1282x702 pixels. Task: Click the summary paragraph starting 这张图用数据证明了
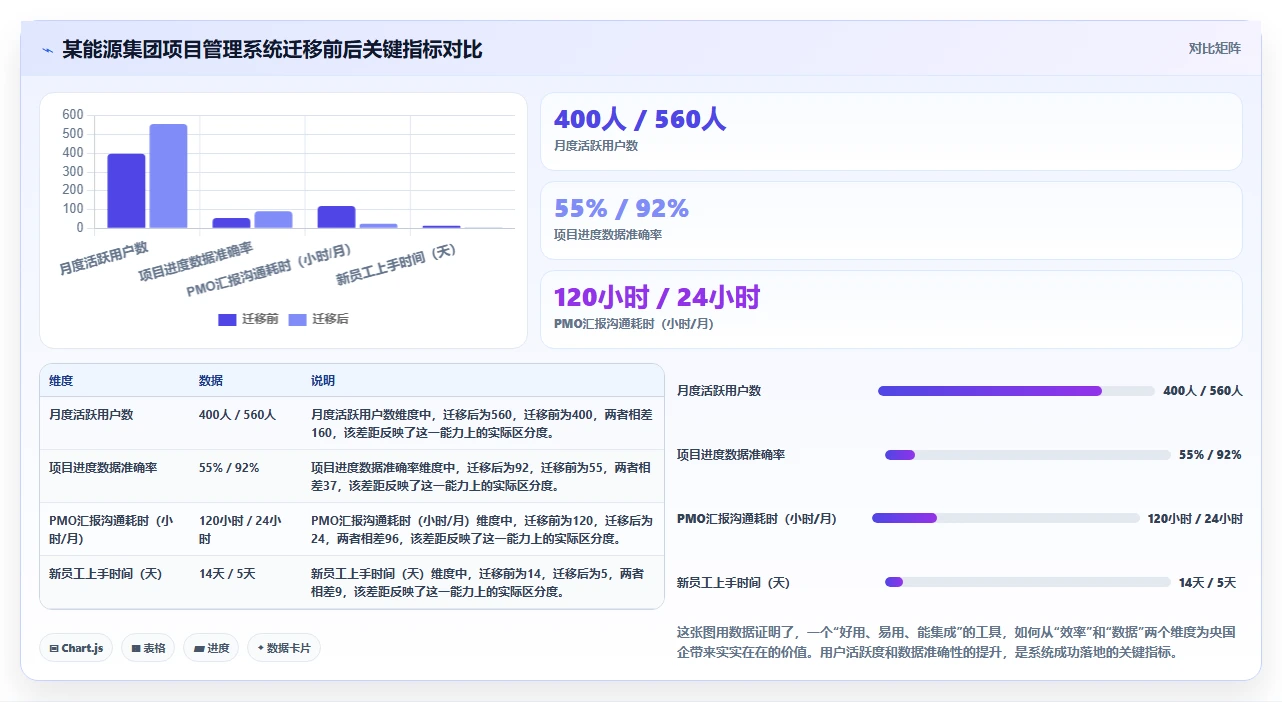957,642
